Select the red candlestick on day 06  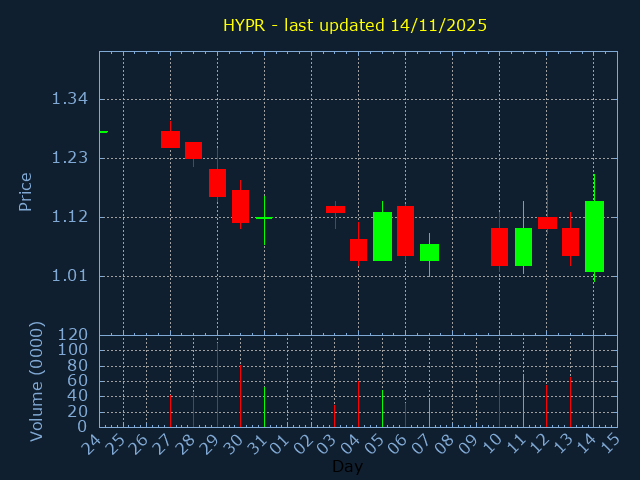tap(405, 231)
